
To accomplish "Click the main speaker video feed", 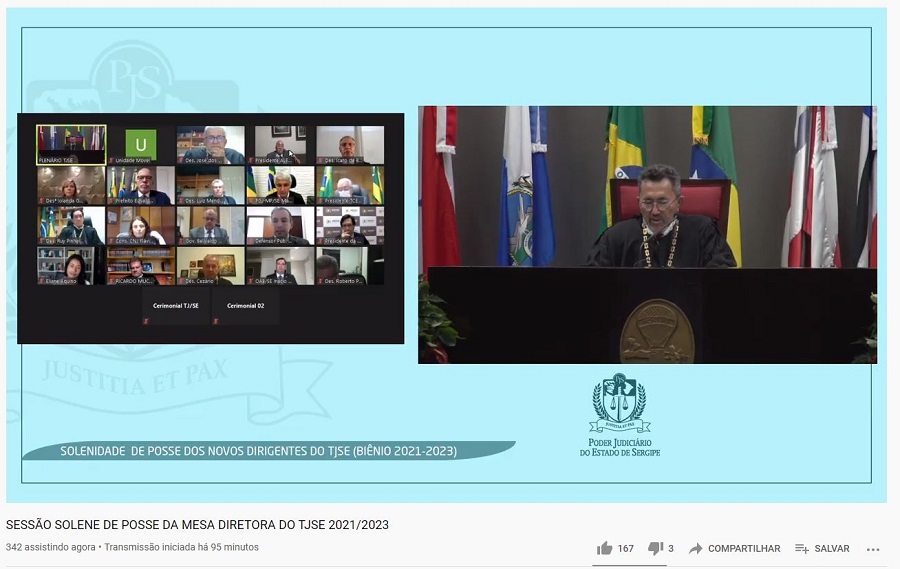I will click(647, 234).
